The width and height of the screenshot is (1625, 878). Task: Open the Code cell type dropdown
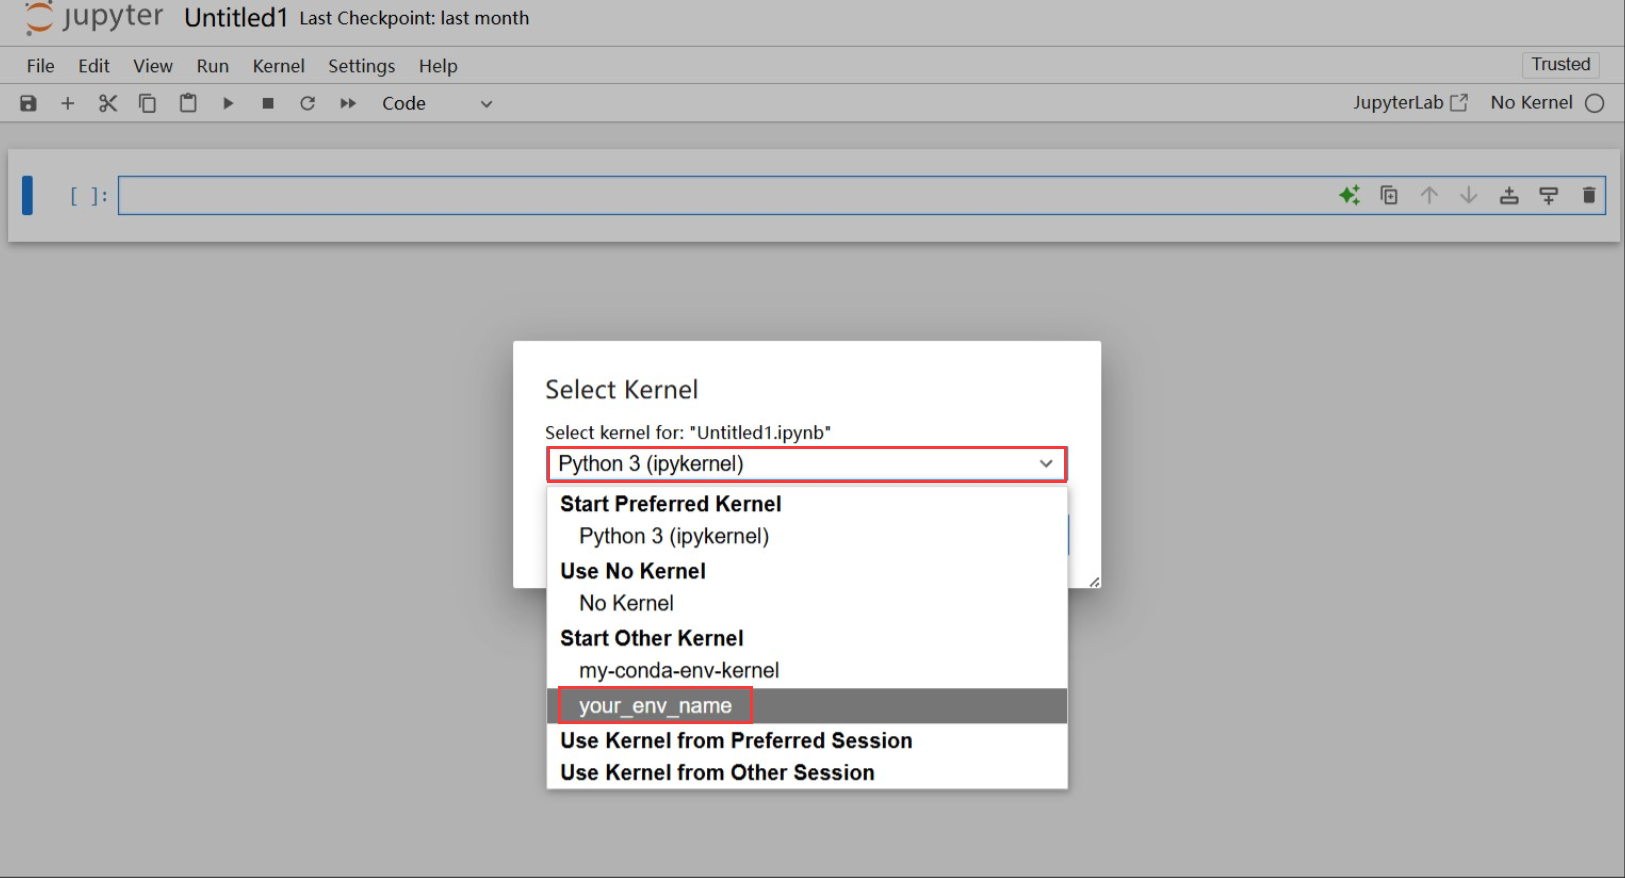pos(437,103)
